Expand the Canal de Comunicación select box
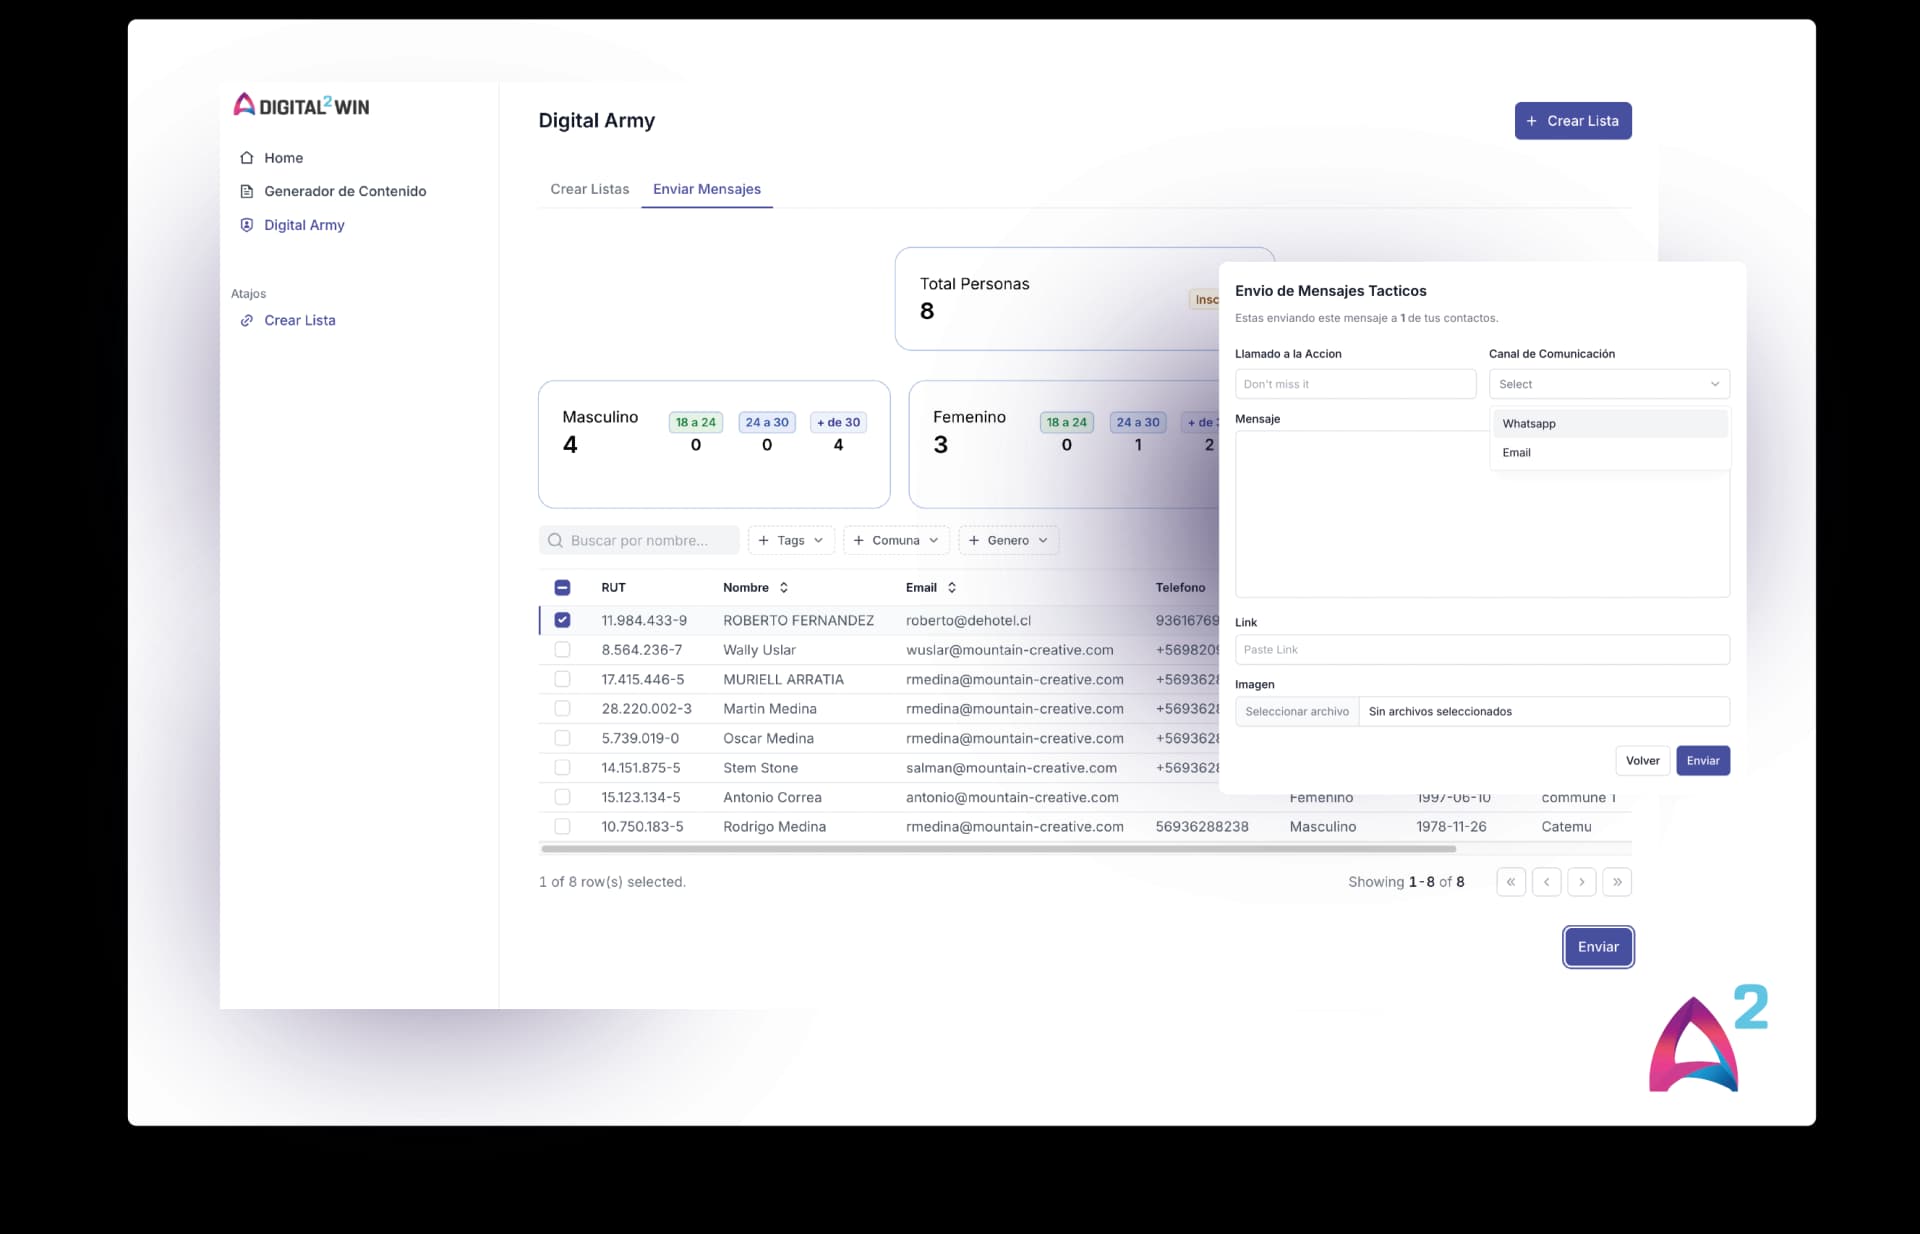Image resolution: width=1920 pixels, height=1234 pixels. tap(1608, 384)
